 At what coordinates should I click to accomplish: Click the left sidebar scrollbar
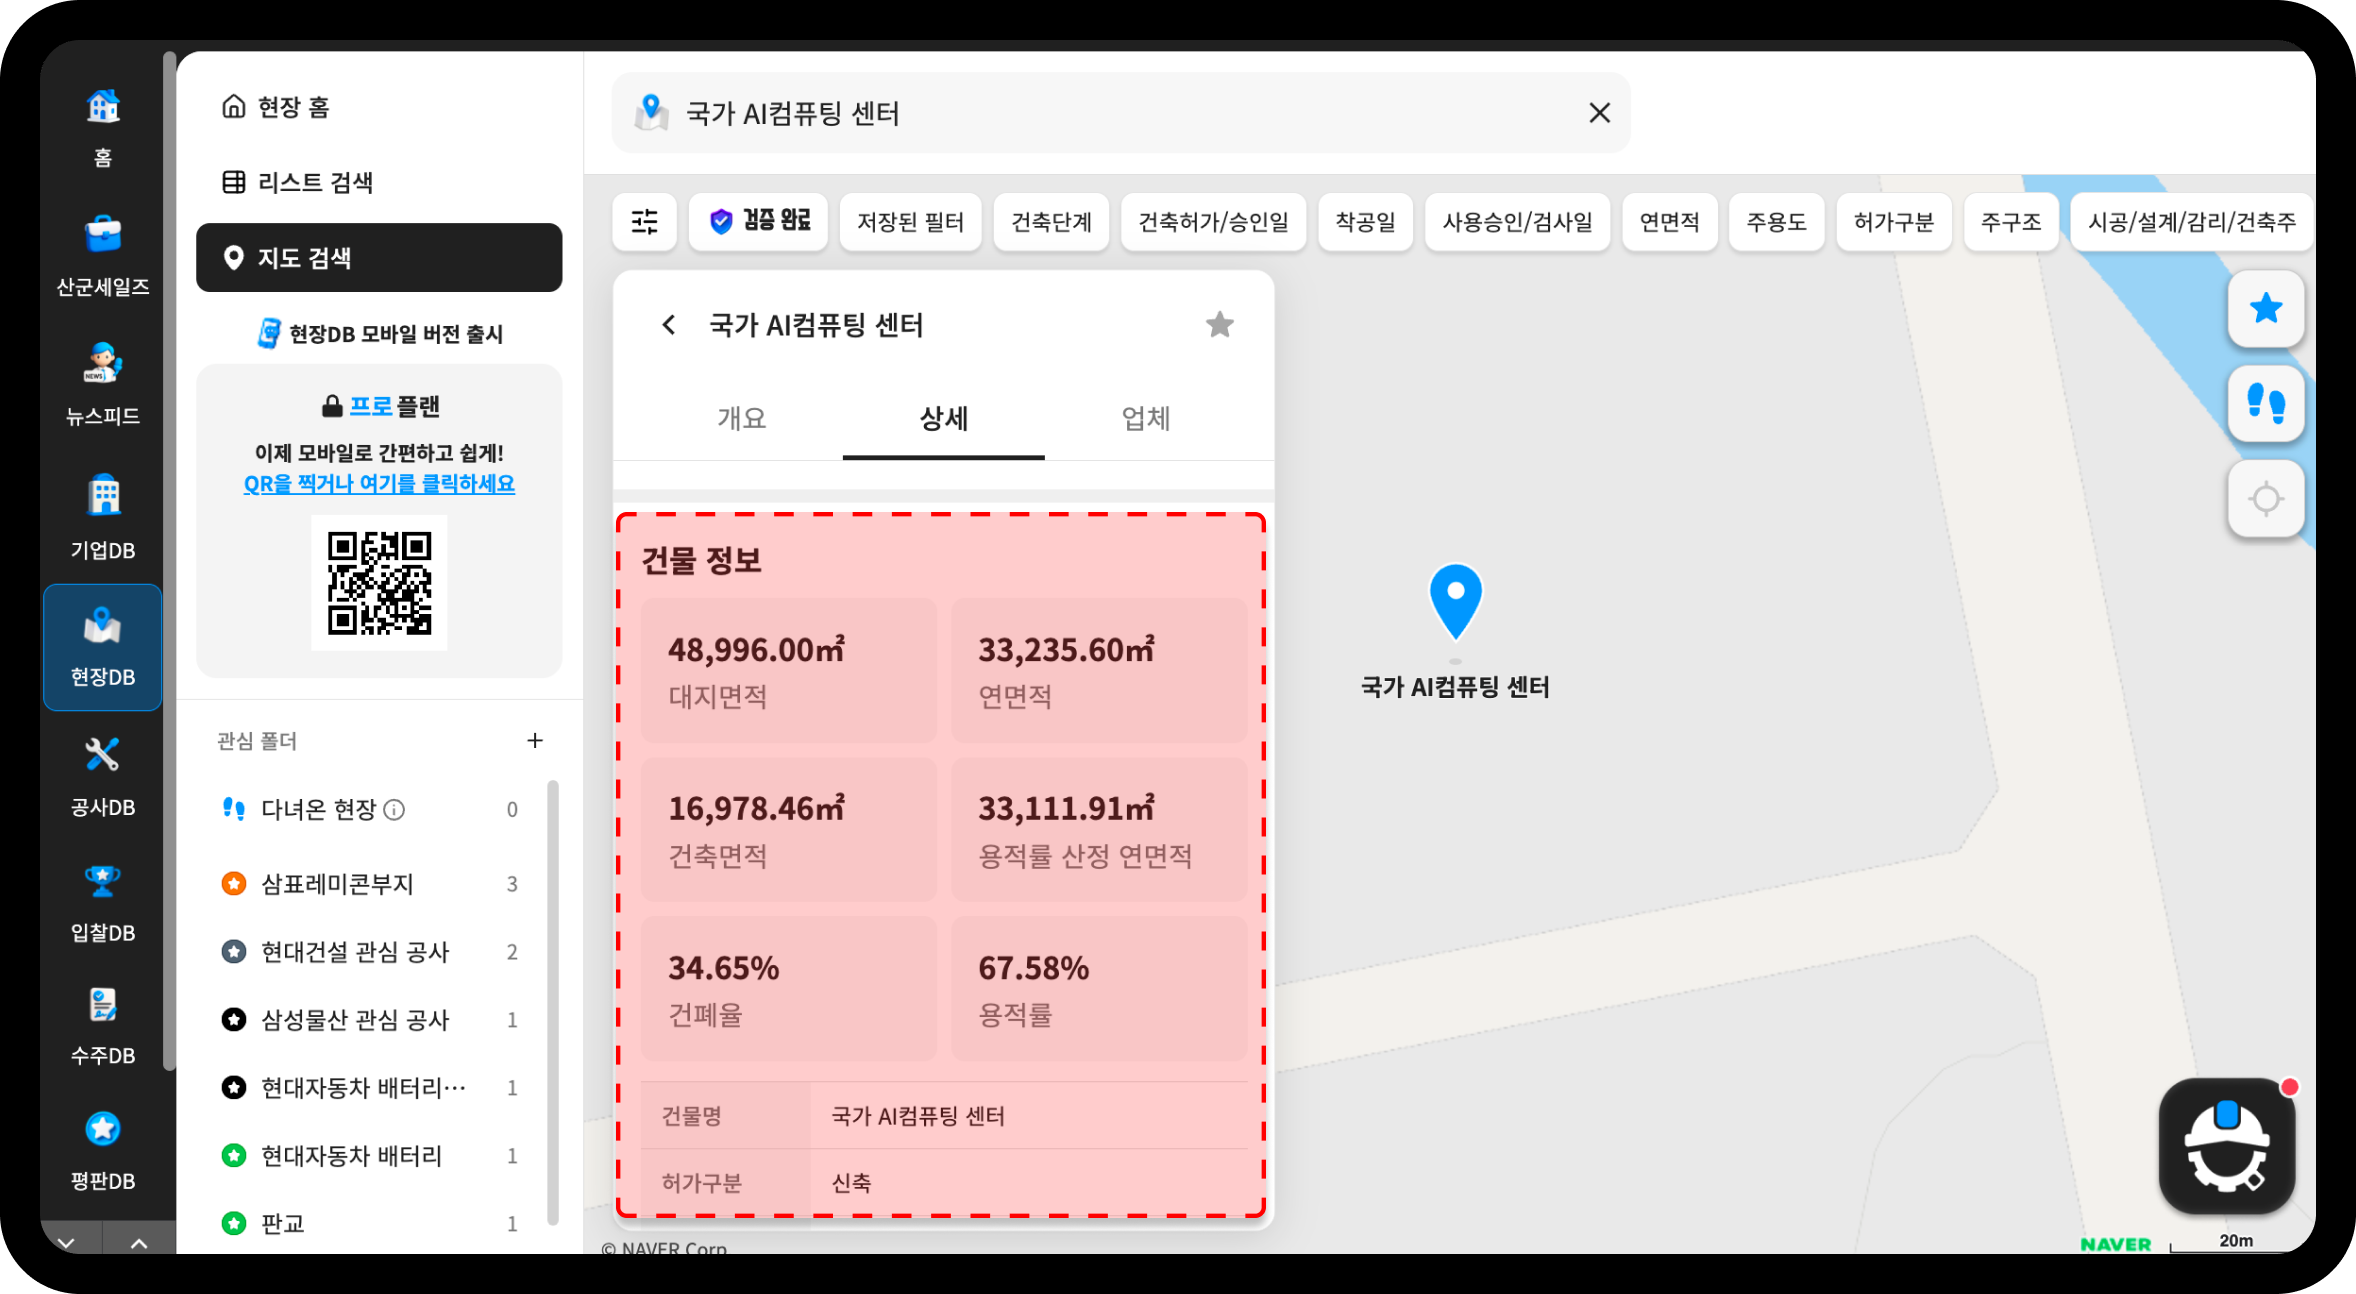pyautogui.click(x=169, y=560)
